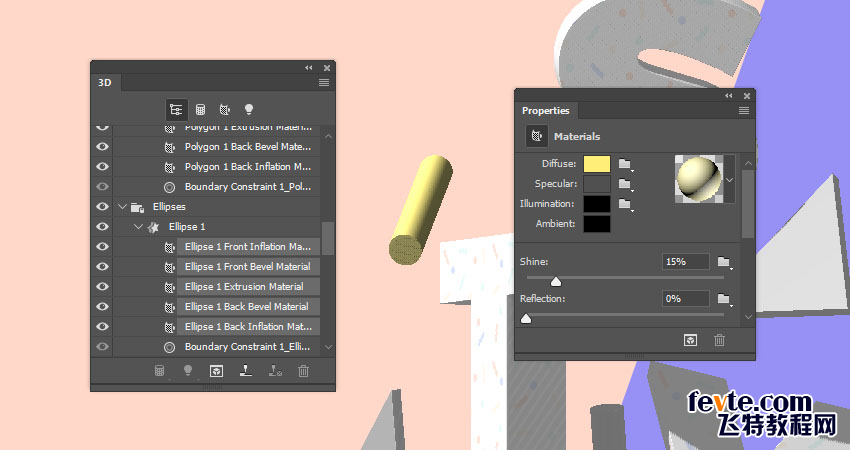850x450 pixels.
Task: Open the Illumination texture folder menu
Action: [626, 204]
